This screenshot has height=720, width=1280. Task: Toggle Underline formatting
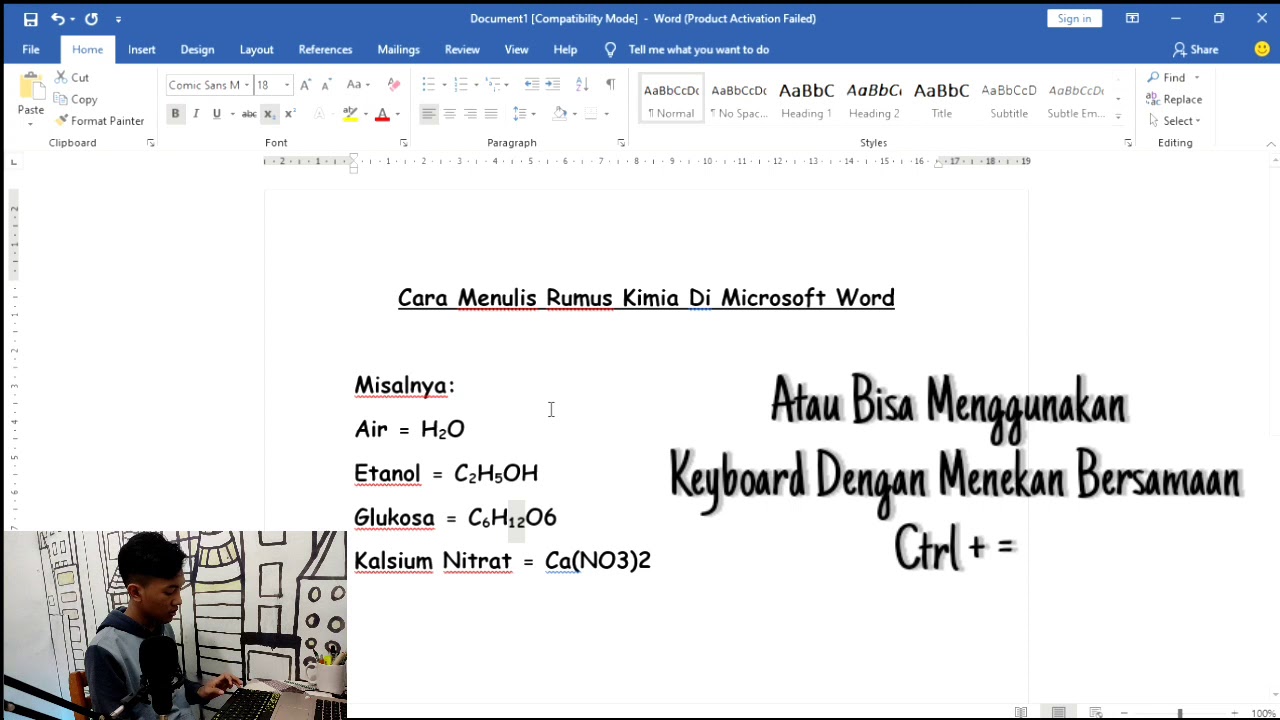[x=217, y=114]
